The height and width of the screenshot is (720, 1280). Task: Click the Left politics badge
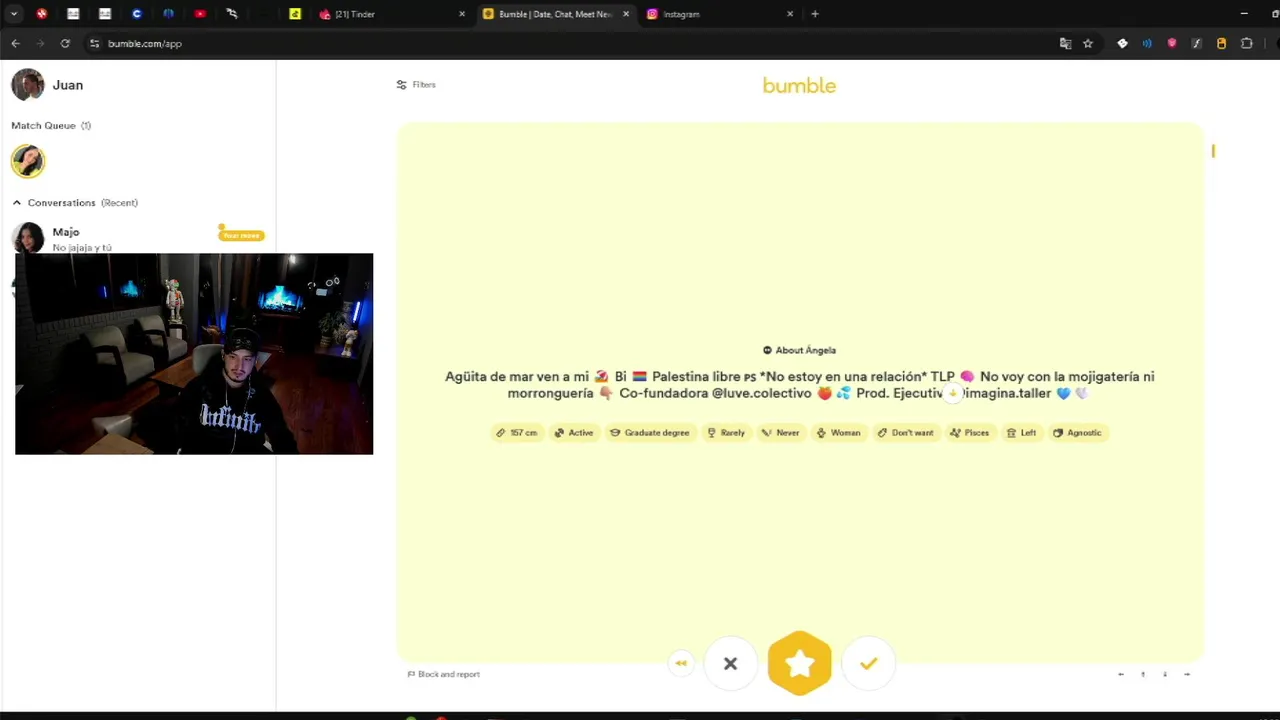[1021, 433]
